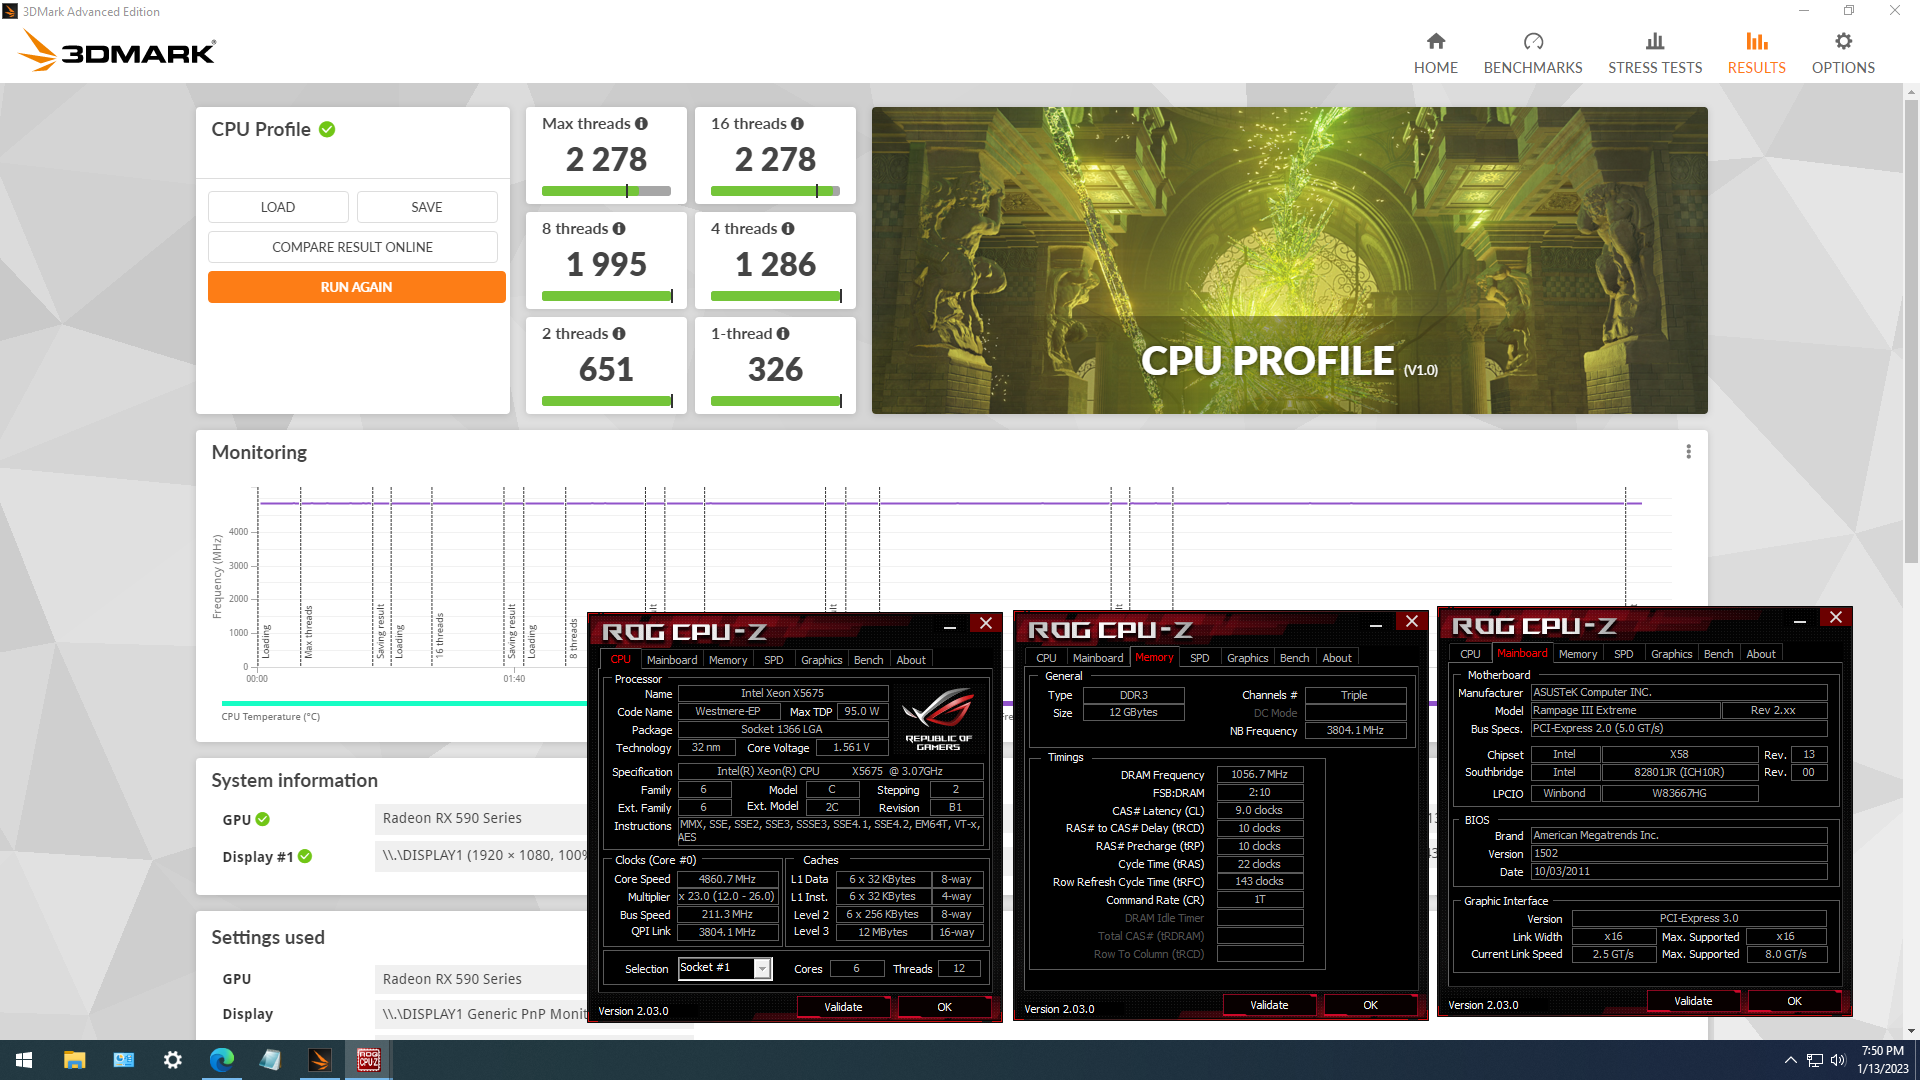Image resolution: width=1920 pixels, height=1080 pixels.
Task: Open CPU tab in Mainboard CPU-Z window
Action: pyautogui.click(x=1469, y=654)
